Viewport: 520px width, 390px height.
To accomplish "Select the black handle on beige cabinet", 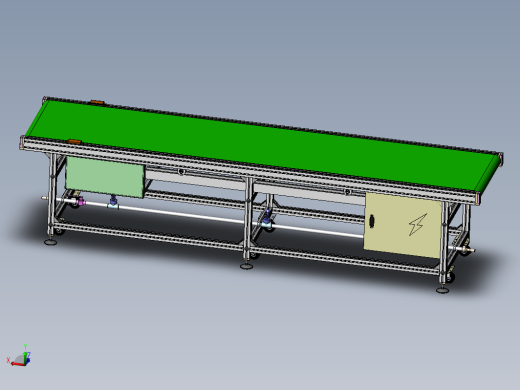I will 372,221.
